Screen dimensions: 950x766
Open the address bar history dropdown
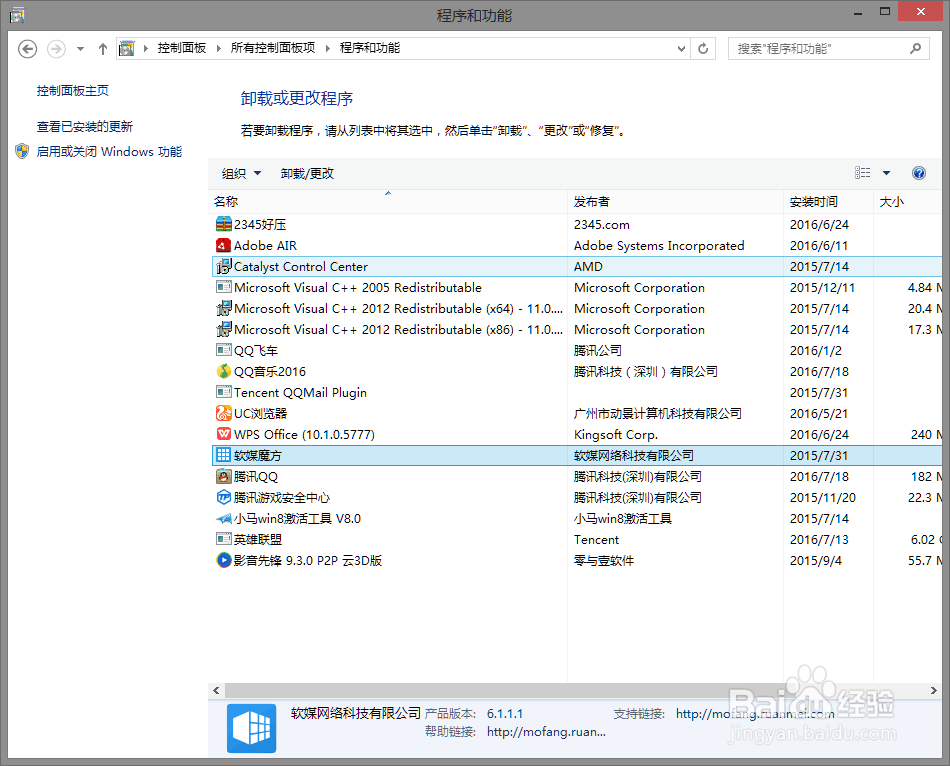682,48
